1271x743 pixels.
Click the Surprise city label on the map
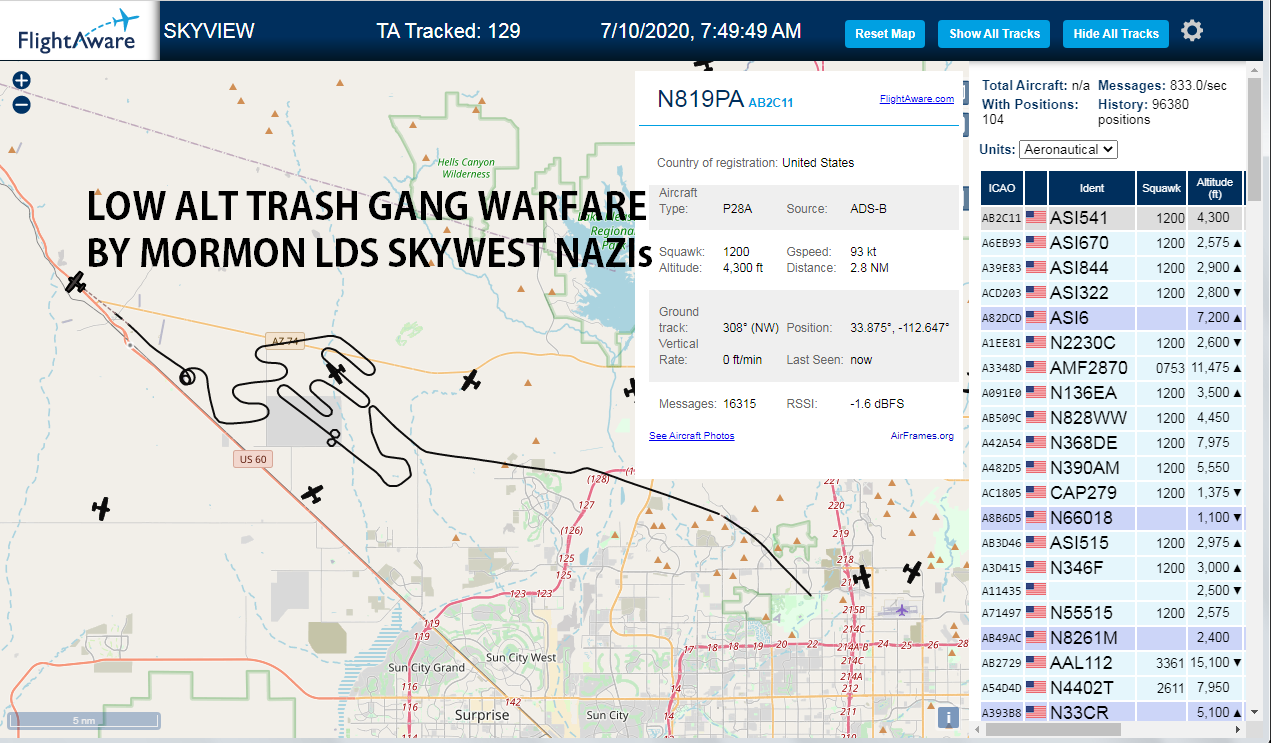pos(482,715)
